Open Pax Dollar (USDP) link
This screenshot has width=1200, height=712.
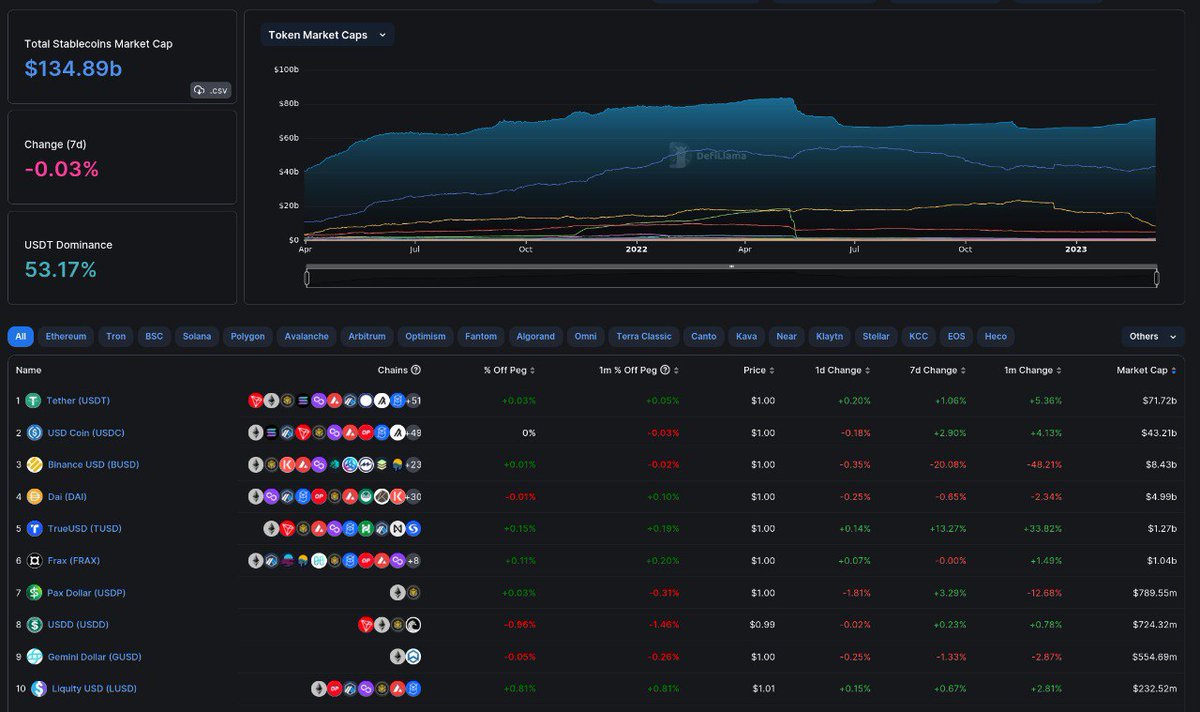click(87, 593)
